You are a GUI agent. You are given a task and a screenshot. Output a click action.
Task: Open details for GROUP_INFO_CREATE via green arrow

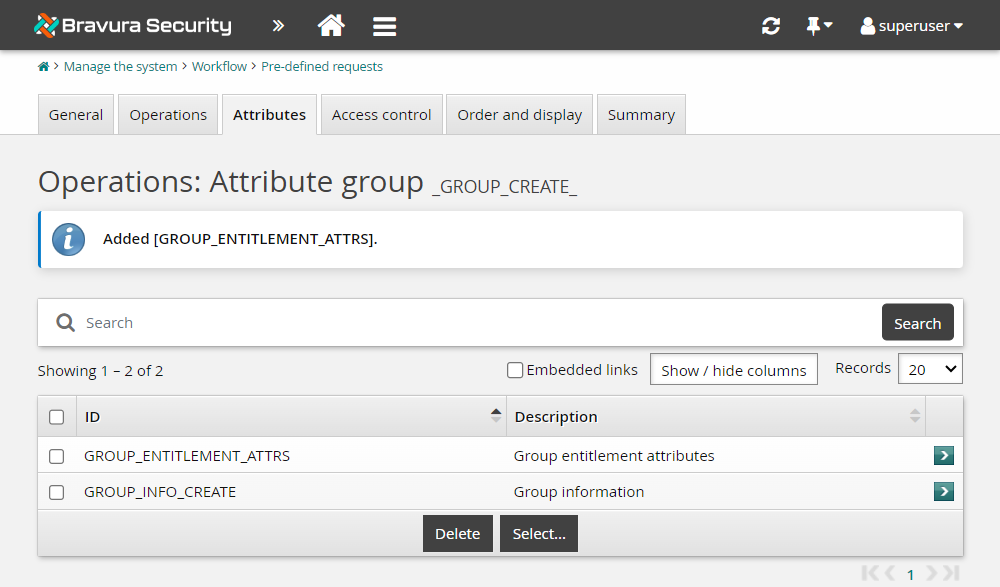943,491
